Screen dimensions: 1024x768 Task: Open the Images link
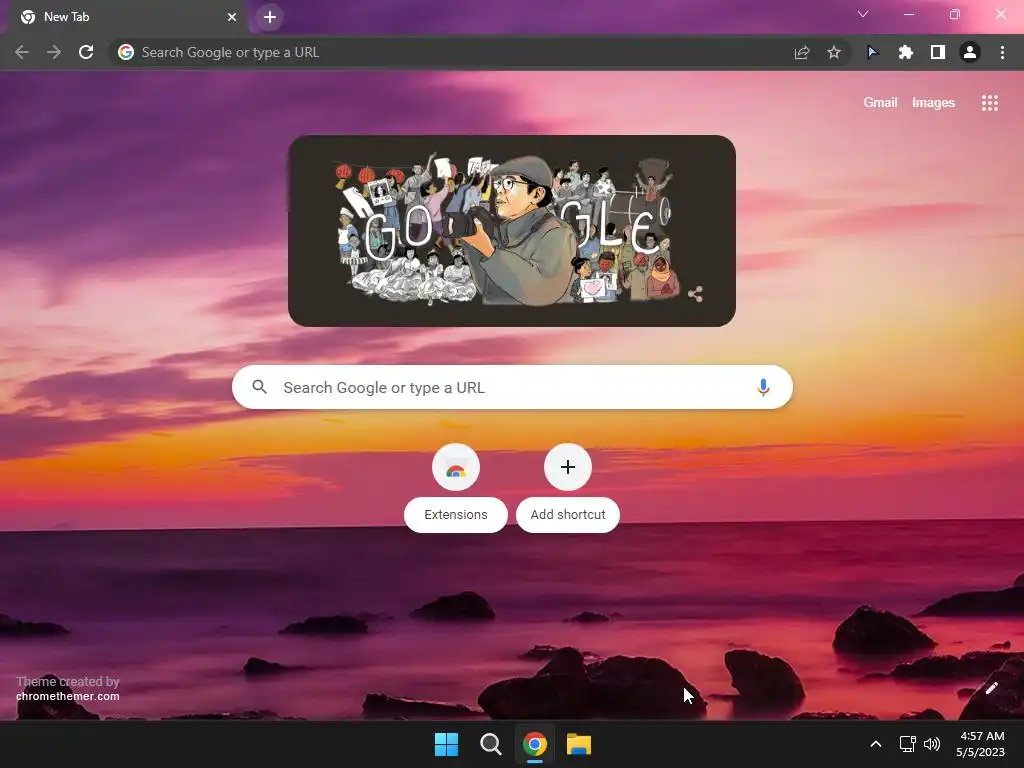click(933, 103)
